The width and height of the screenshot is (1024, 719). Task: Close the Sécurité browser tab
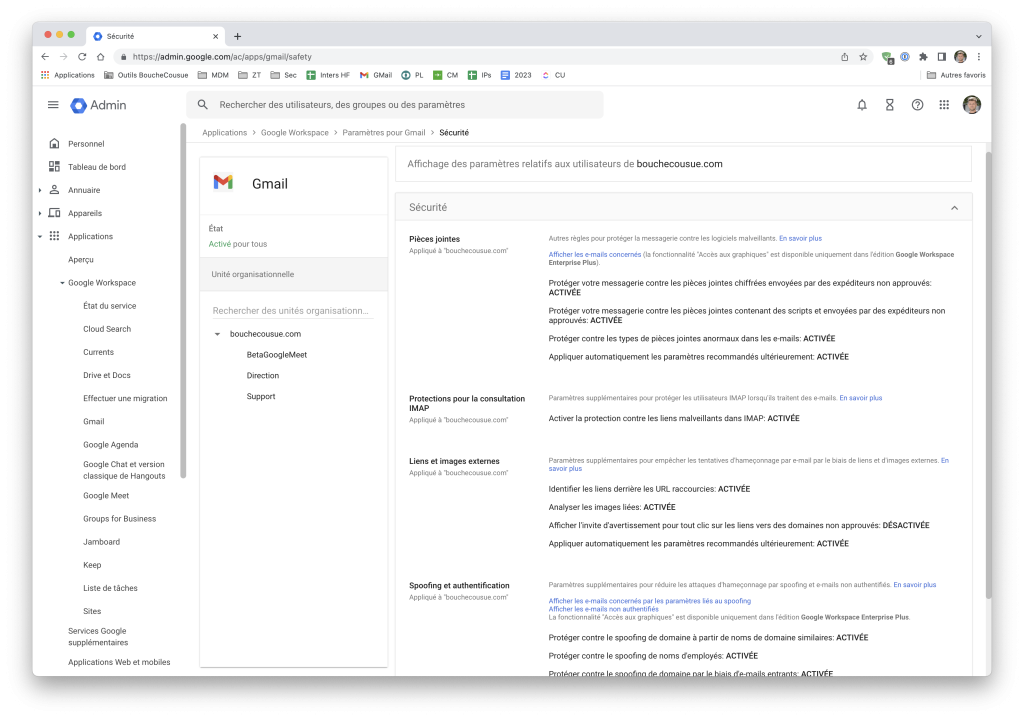click(x=216, y=37)
